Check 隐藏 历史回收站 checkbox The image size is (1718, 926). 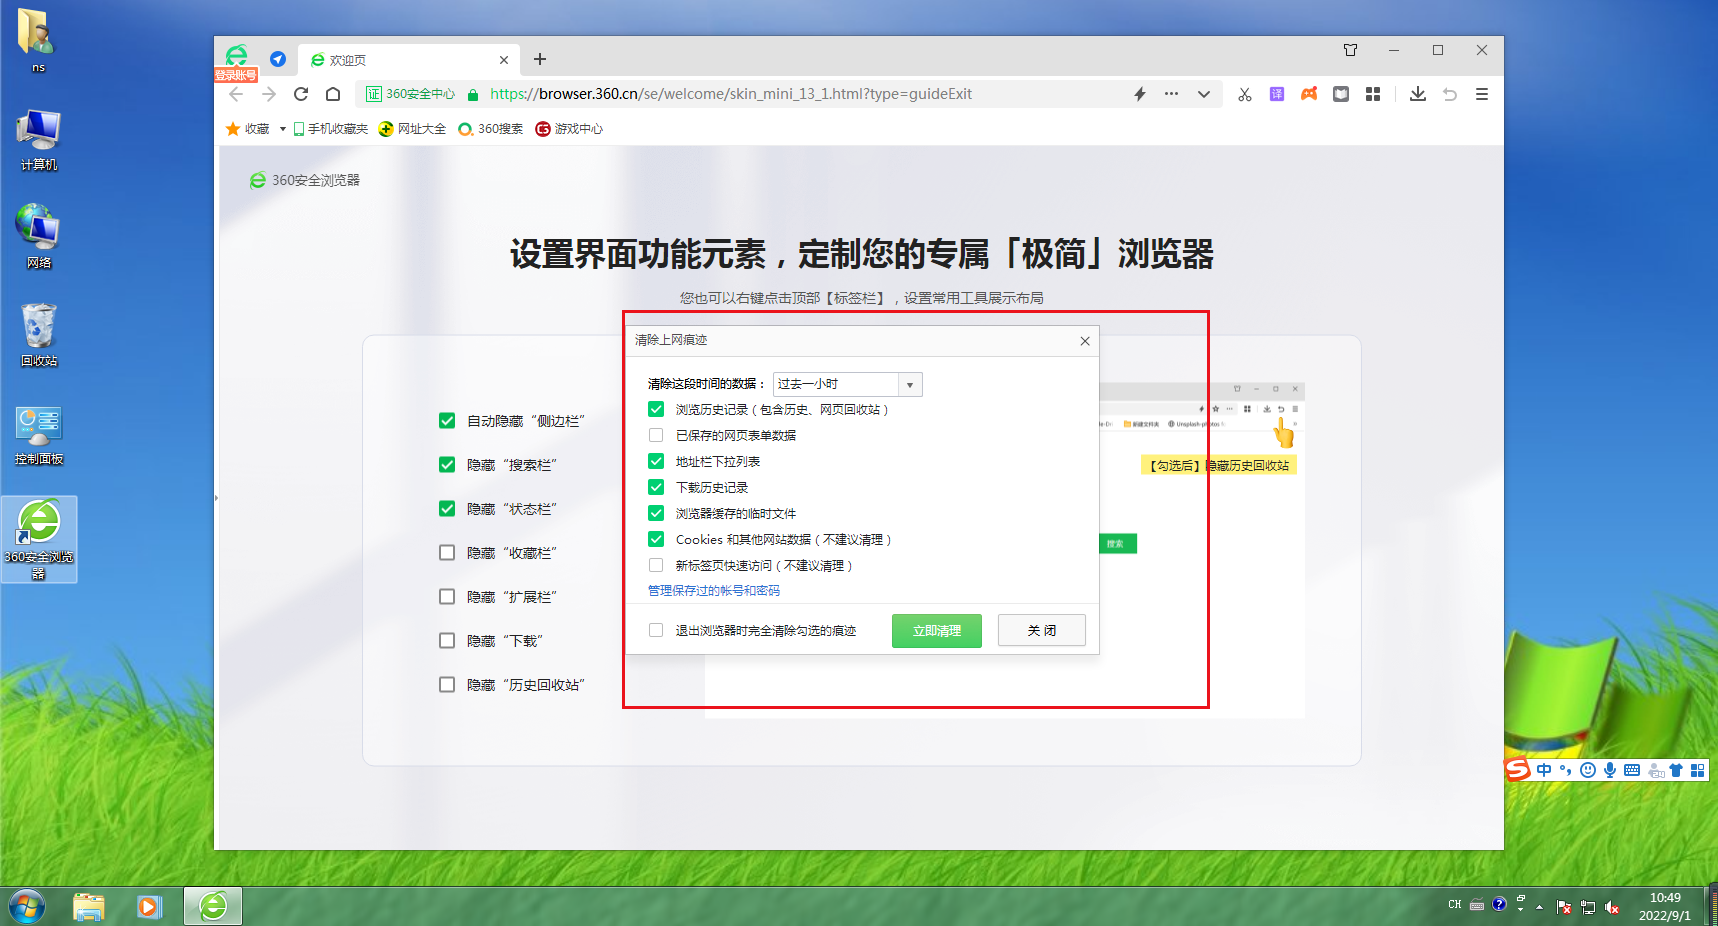pos(447,685)
